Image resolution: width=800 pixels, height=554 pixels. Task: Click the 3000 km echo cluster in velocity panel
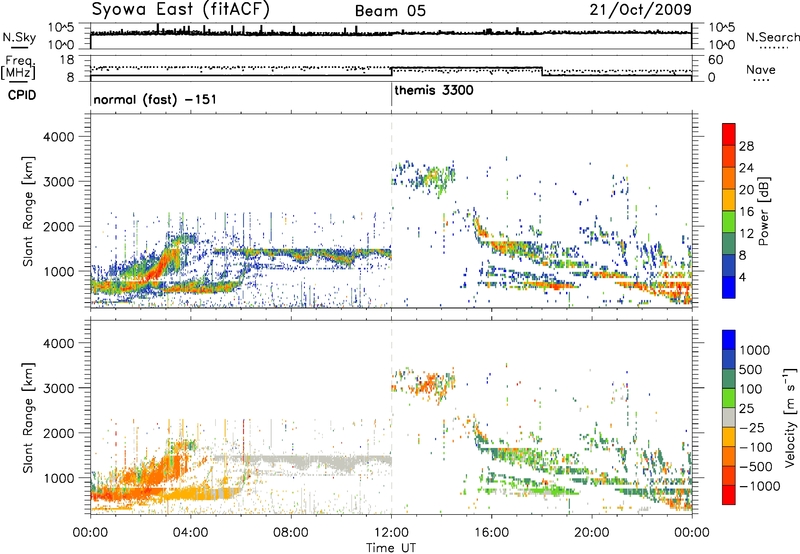[x=423, y=384]
